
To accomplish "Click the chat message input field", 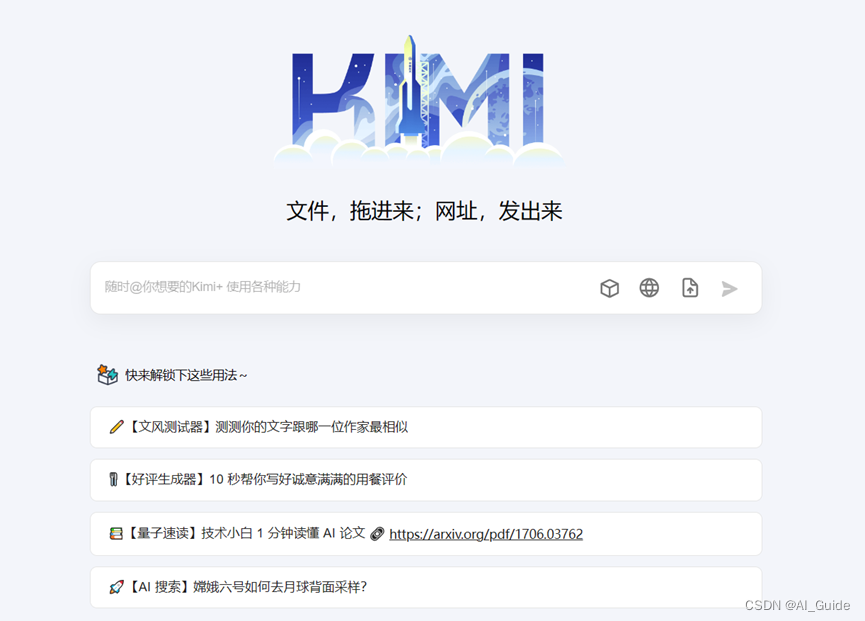I will pos(300,288).
